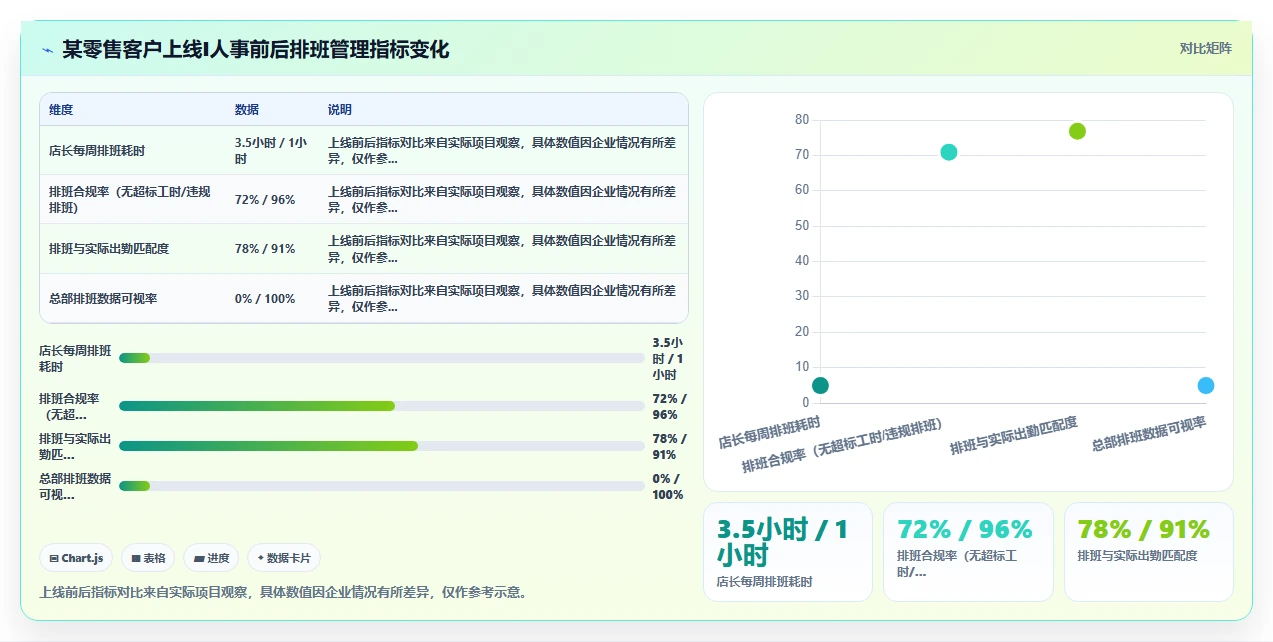Click the 排班合规率 progress bar
The image size is (1273, 642).
[x=381, y=406]
